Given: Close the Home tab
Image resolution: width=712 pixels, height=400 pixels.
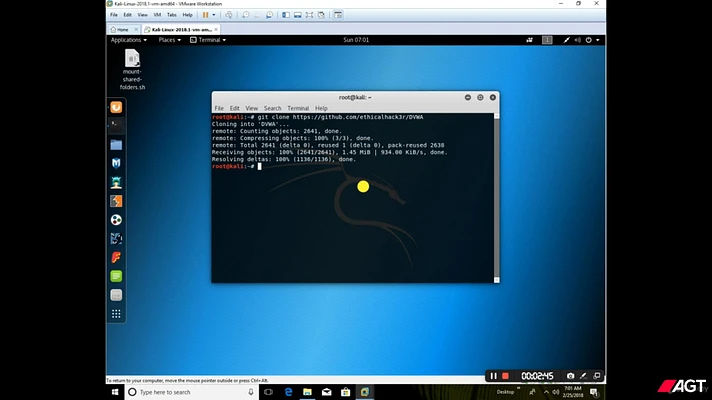Looking at the screenshot, I should [136, 30].
